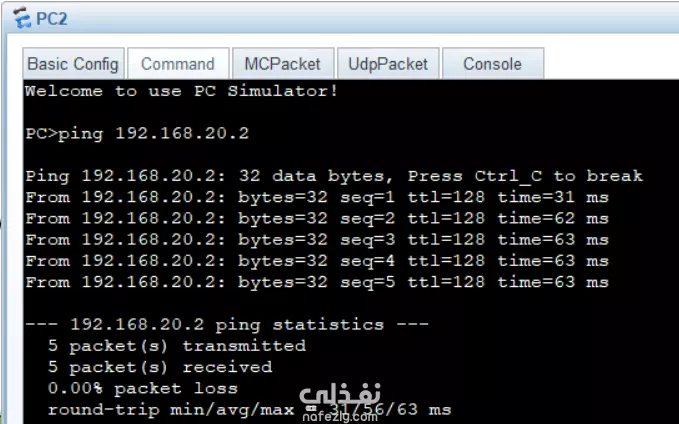Click the seq=5 ping reply line
Screen dimensions: 679x424
[x=316, y=282]
